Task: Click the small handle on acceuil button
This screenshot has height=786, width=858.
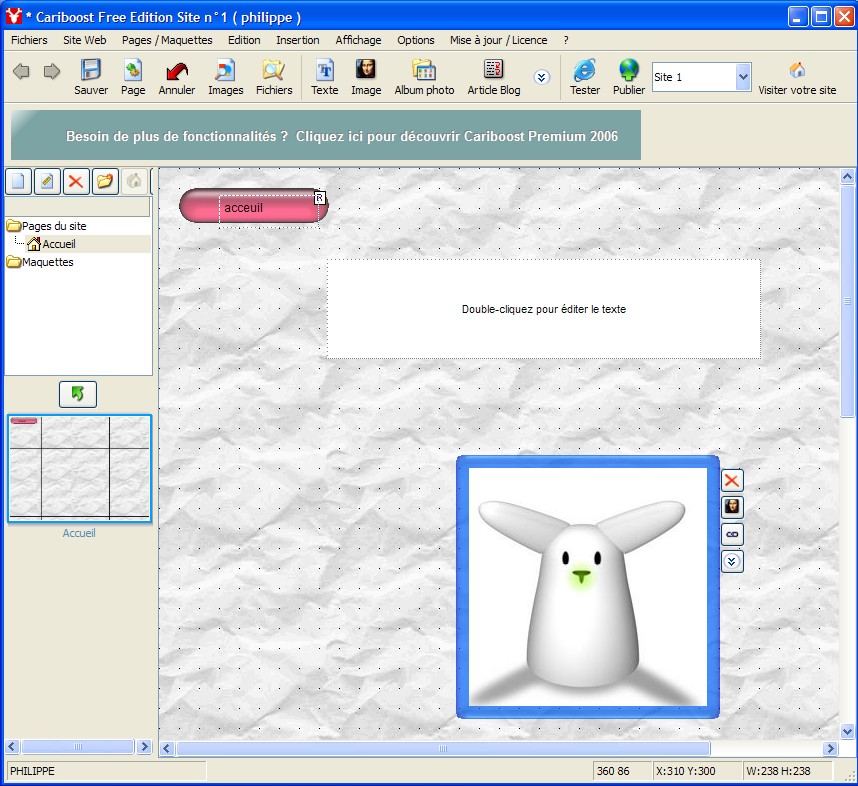Action: (320, 198)
